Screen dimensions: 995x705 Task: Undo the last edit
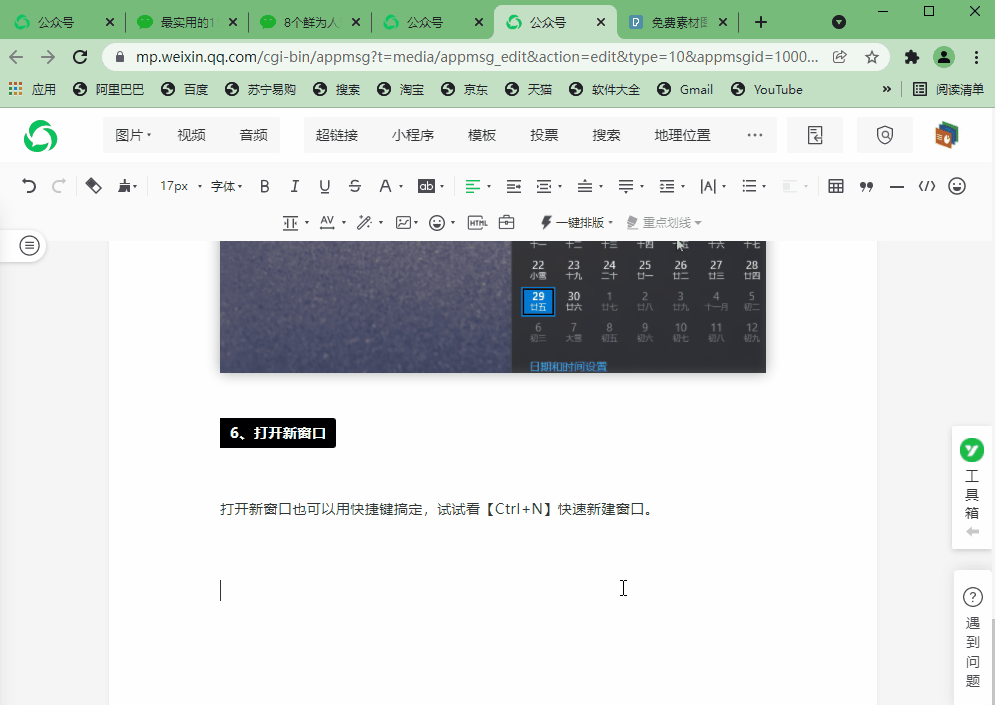(27, 186)
